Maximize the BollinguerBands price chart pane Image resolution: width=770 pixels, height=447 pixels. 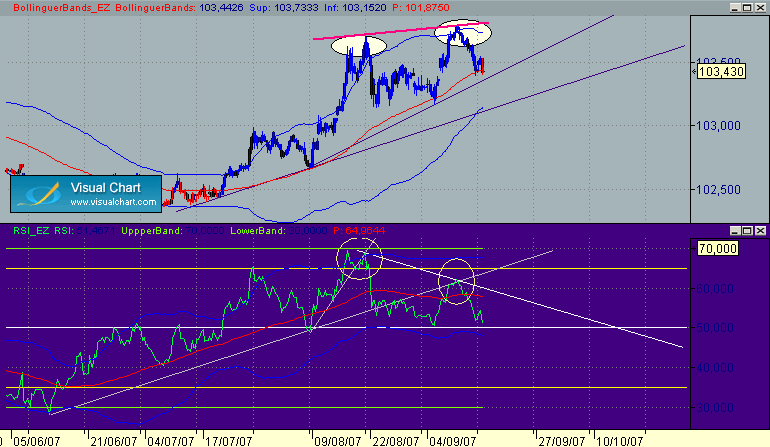click(747, 7)
